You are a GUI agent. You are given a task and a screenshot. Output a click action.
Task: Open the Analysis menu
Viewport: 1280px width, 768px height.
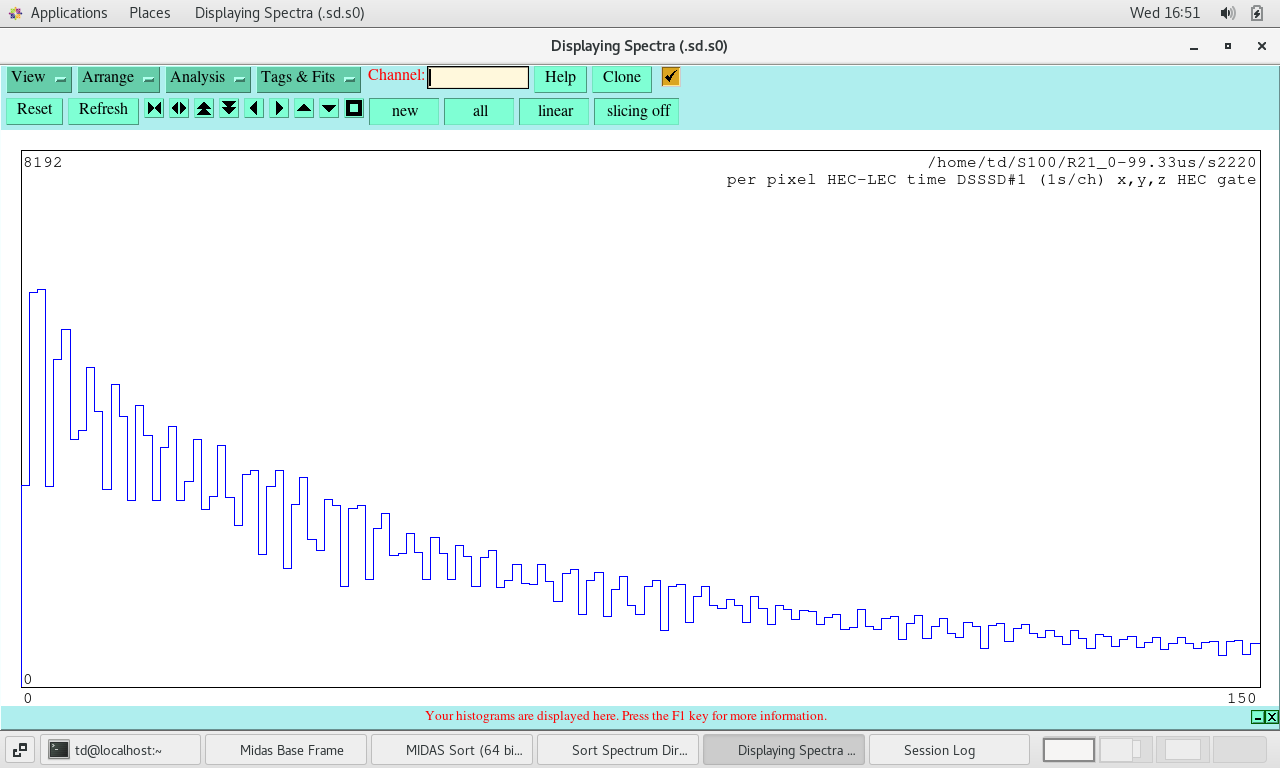click(x=208, y=78)
